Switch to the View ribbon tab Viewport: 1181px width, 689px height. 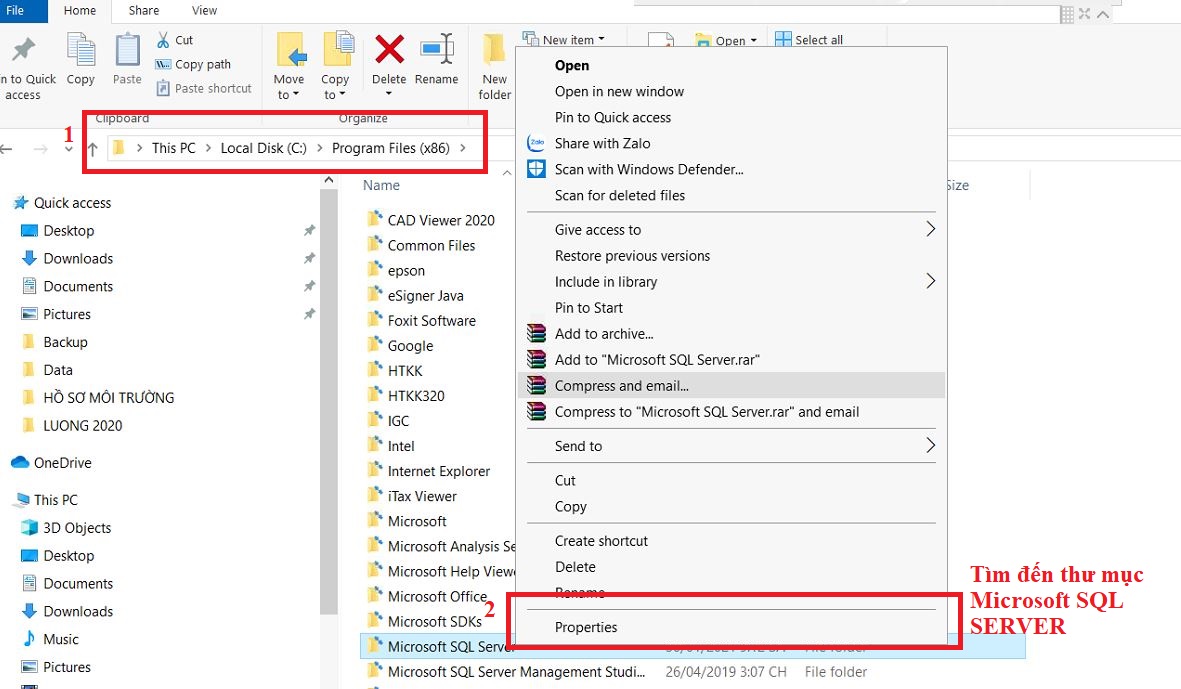pyautogui.click(x=204, y=11)
